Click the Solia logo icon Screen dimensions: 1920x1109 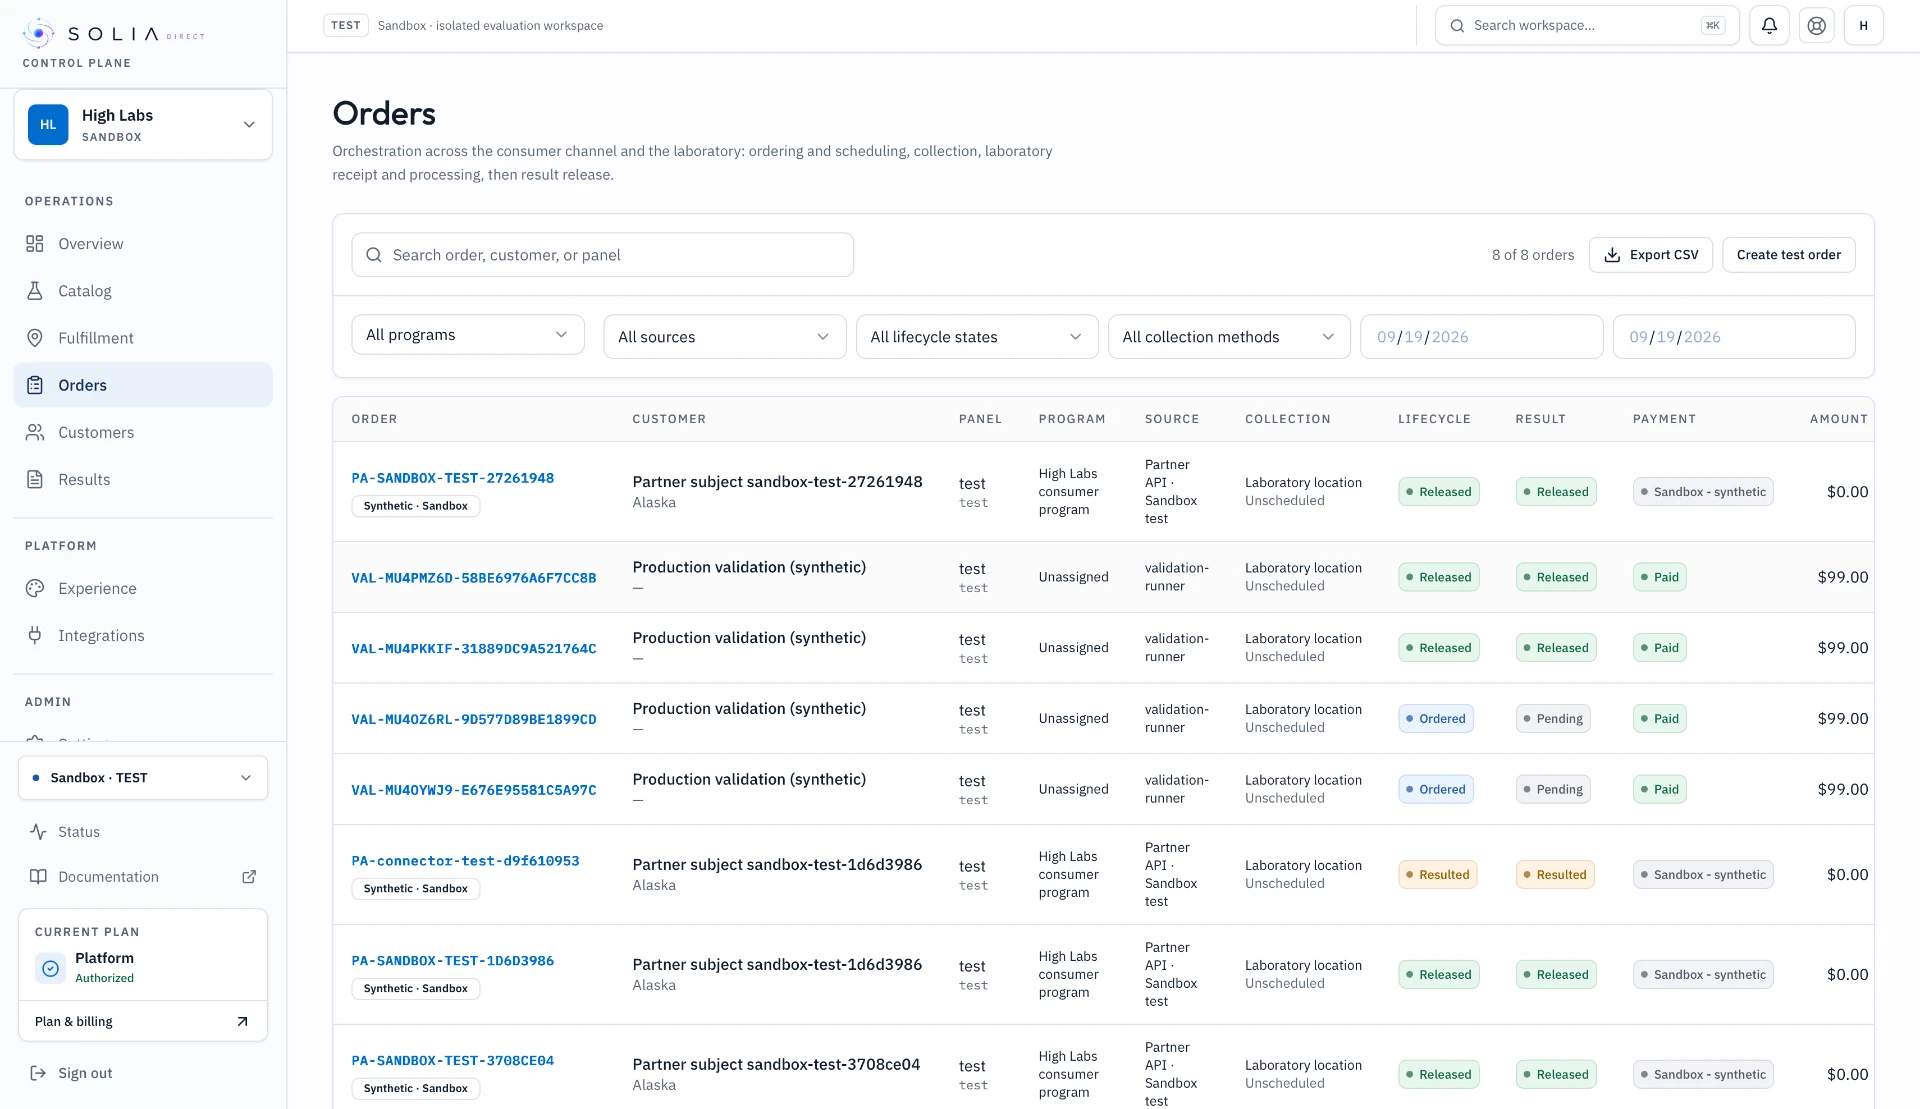[x=38, y=34]
